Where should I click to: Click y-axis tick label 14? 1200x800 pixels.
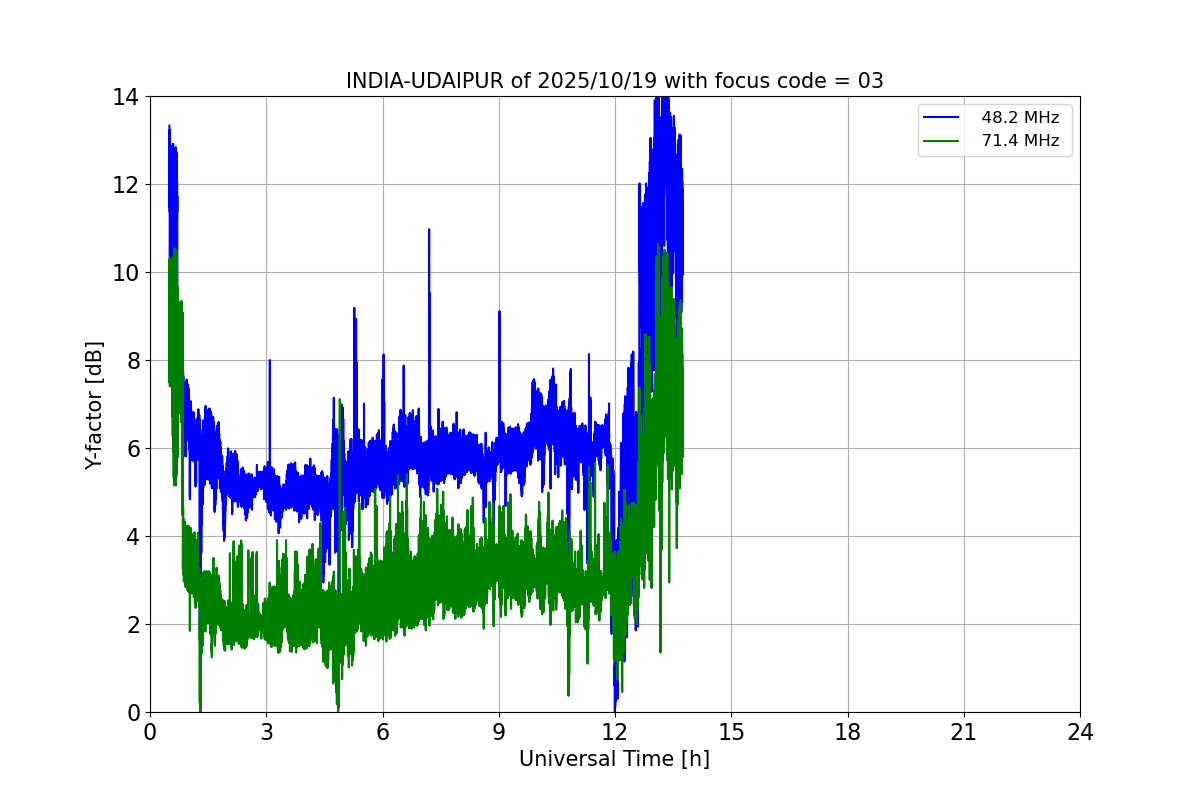[x=127, y=97]
